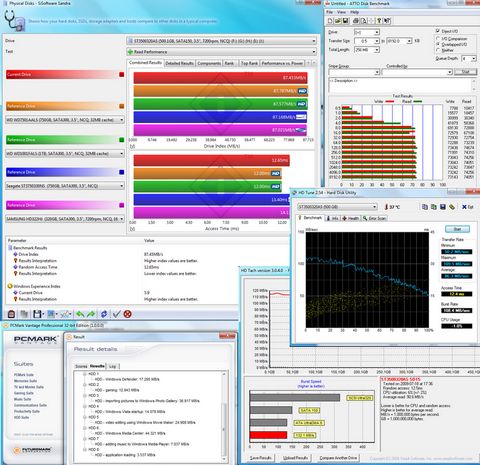Click the blue save icon in HD Tune toolbar
This screenshot has height=465, width=480.
click(x=443, y=207)
